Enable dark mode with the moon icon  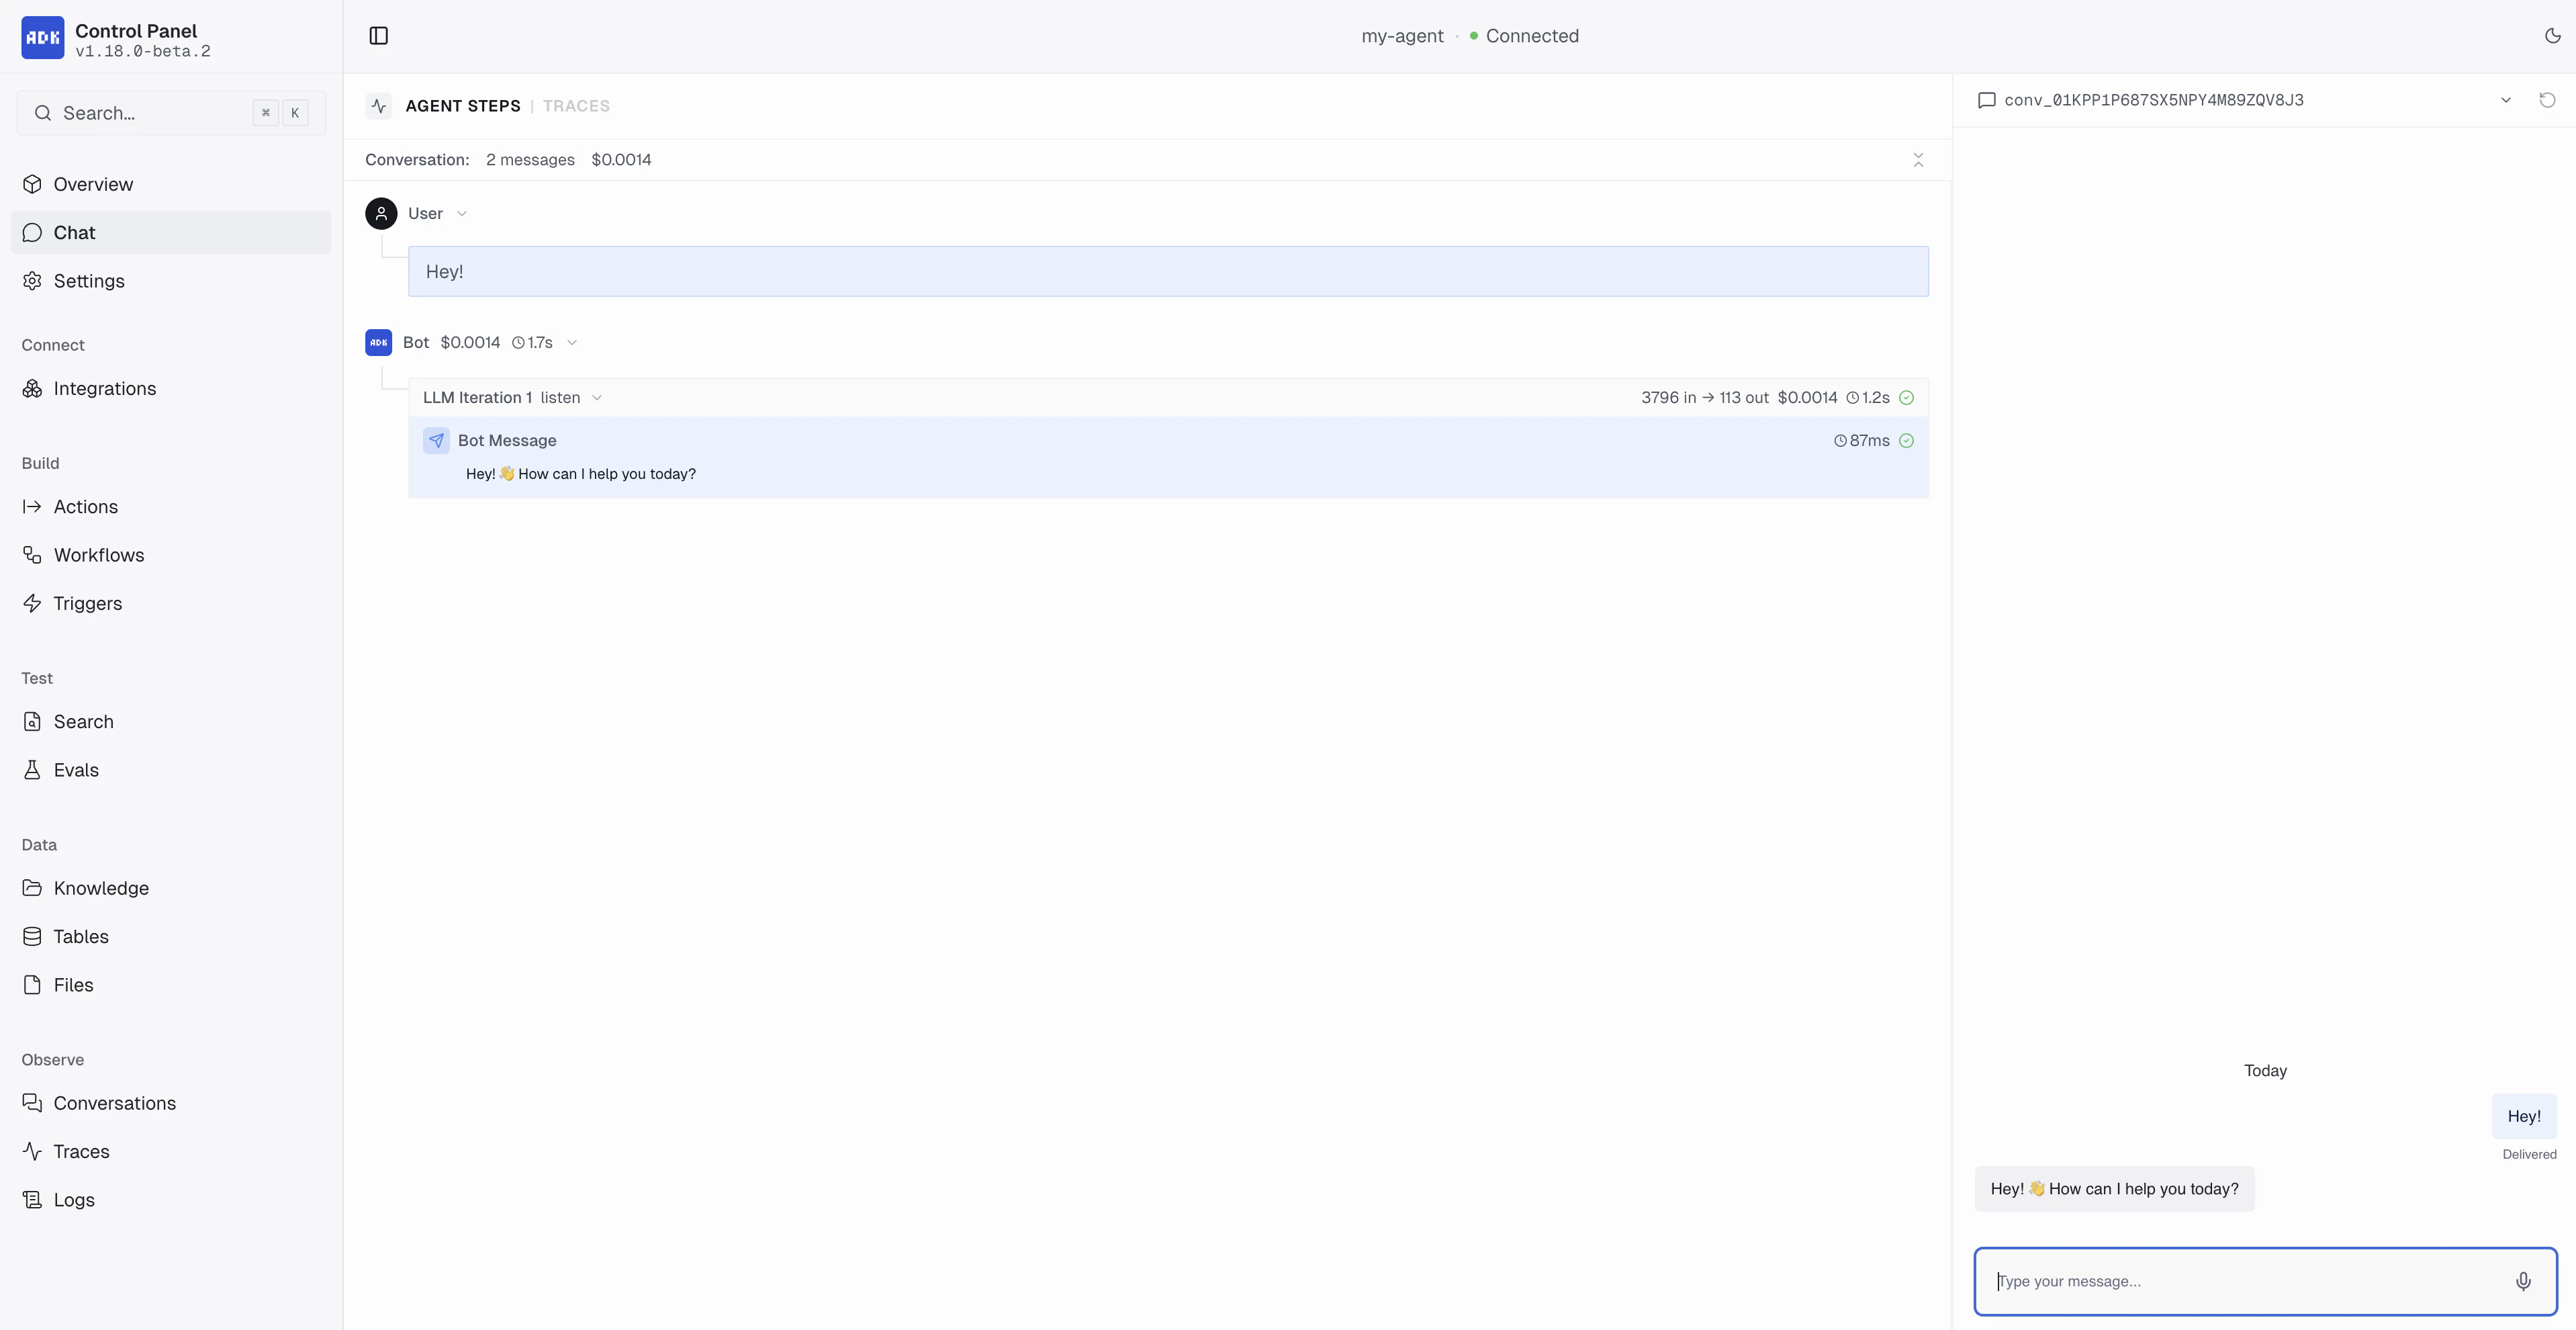[2551, 35]
